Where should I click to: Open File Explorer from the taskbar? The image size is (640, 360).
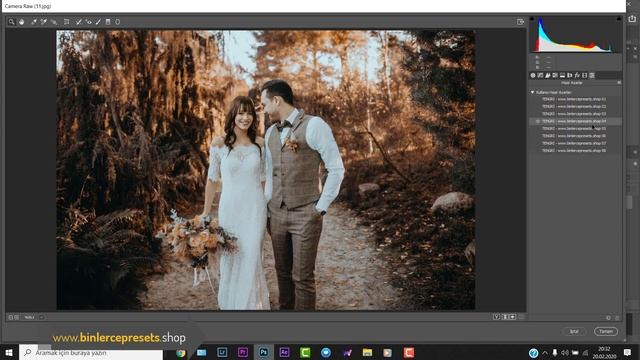[x=367, y=352]
